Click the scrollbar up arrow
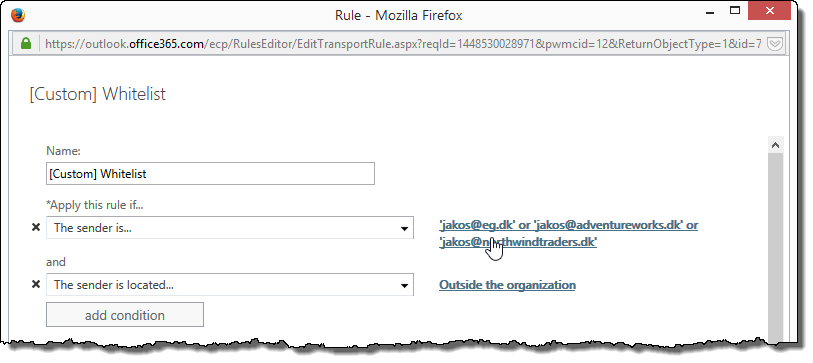This screenshot has width=813, height=363. (776, 145)
